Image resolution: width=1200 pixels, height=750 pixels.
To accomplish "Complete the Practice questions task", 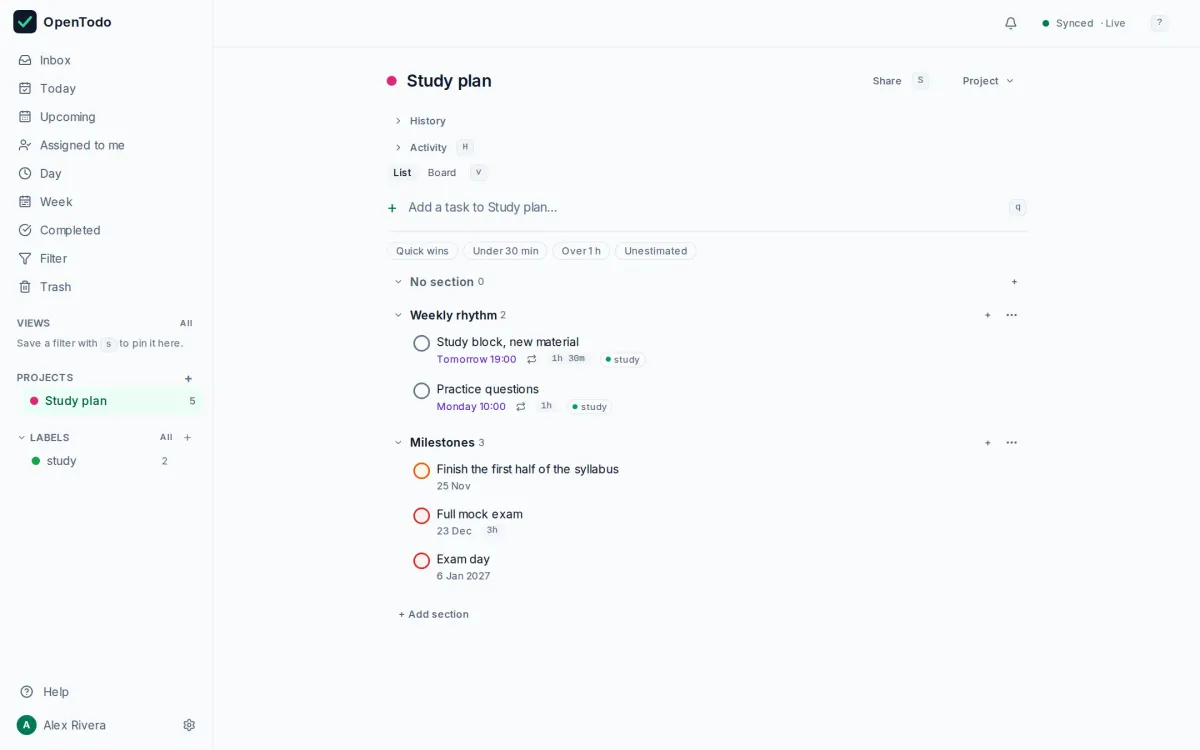I will pyautogui.click(x=422, y=391).
